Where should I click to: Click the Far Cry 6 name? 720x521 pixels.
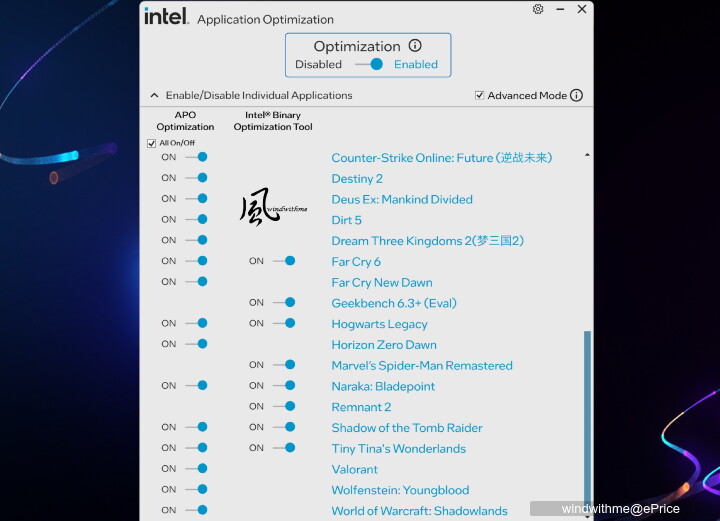356,262
